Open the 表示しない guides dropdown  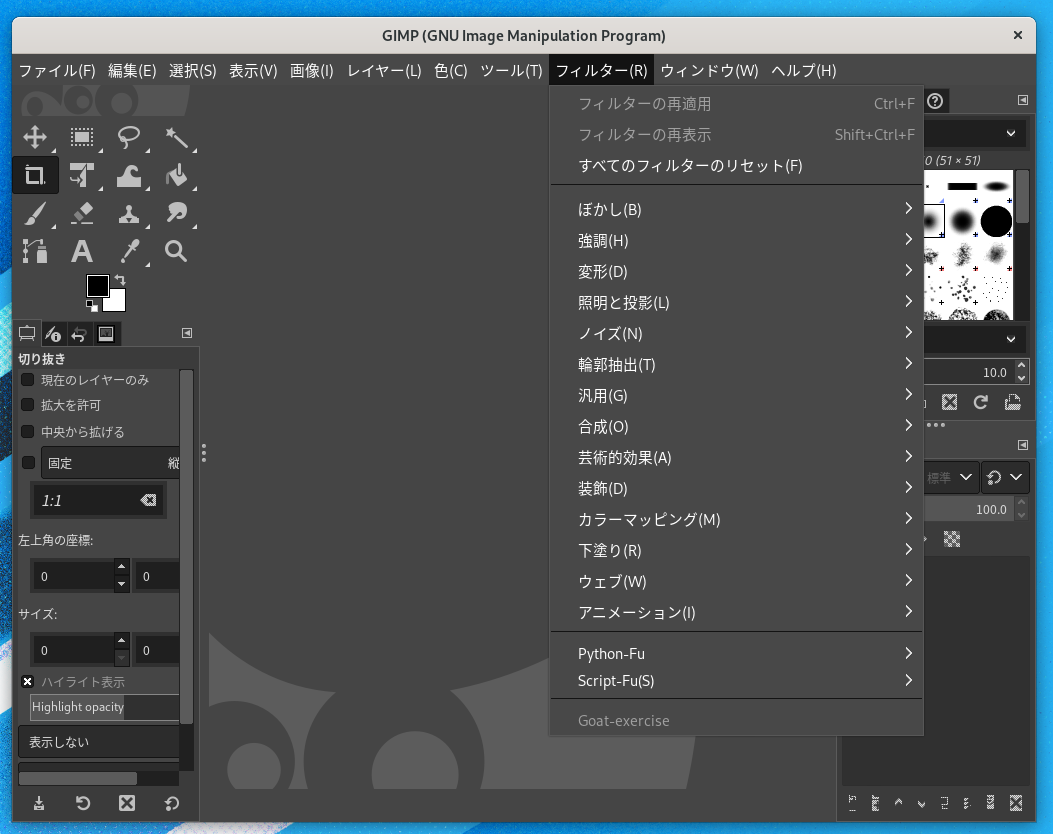99,742
